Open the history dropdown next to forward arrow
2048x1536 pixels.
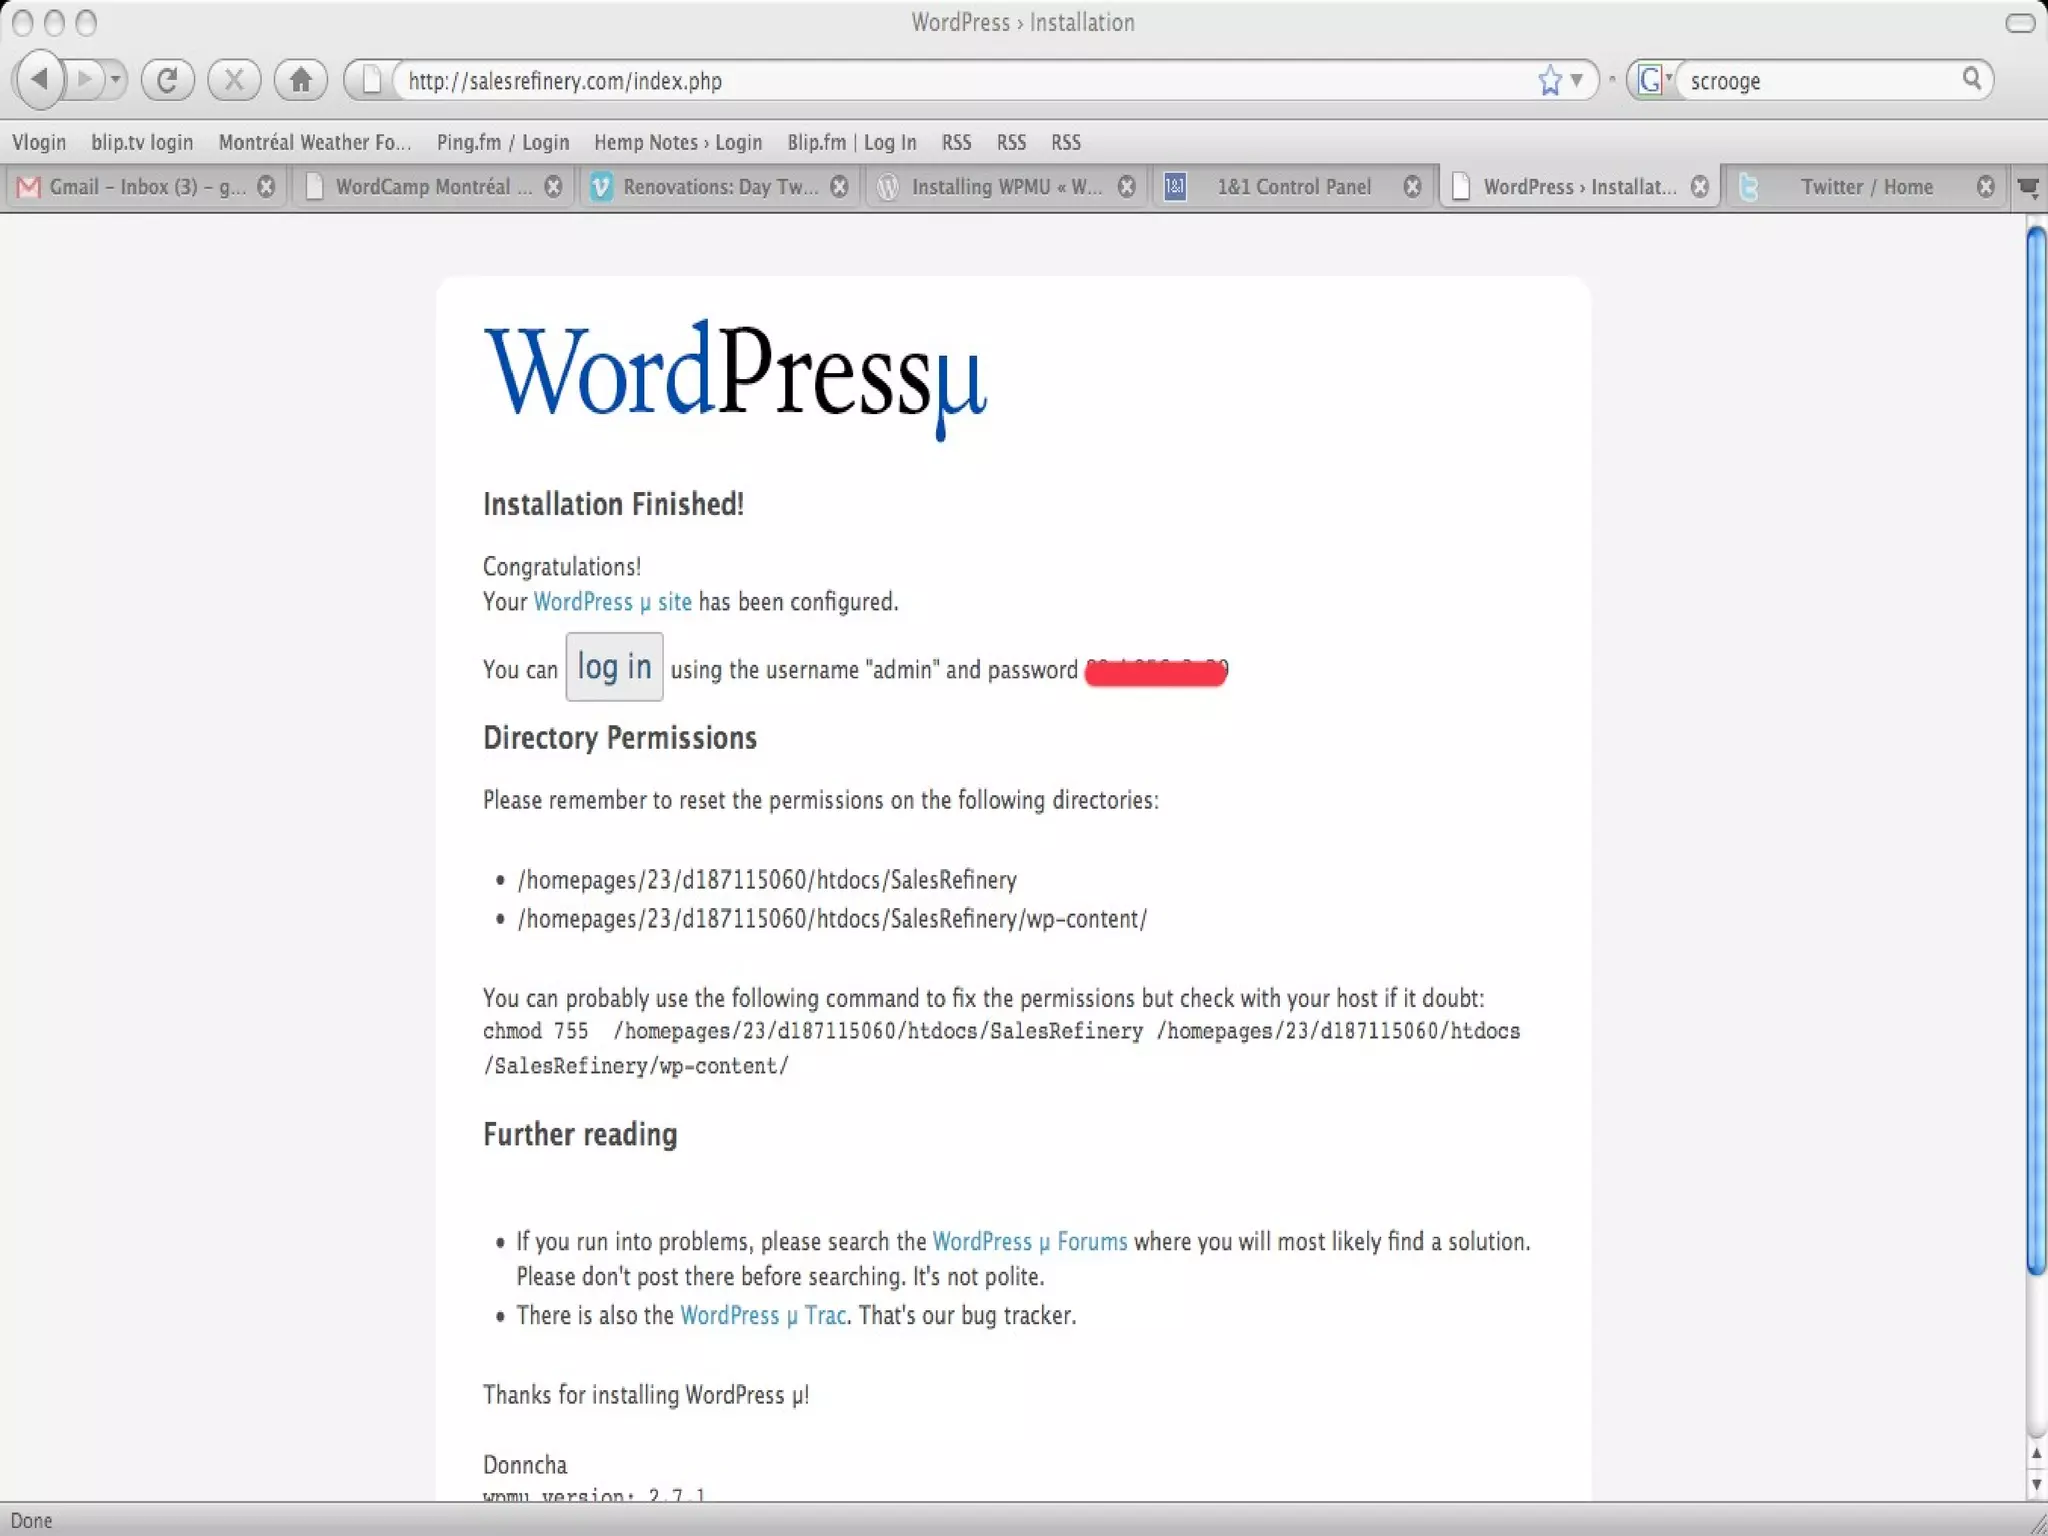[116, 79]
